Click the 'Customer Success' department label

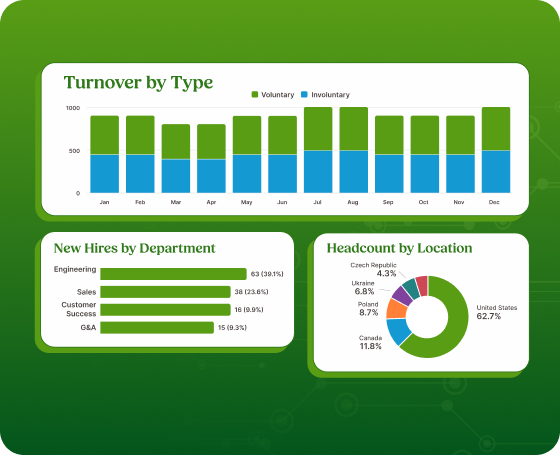pos(79,309)
